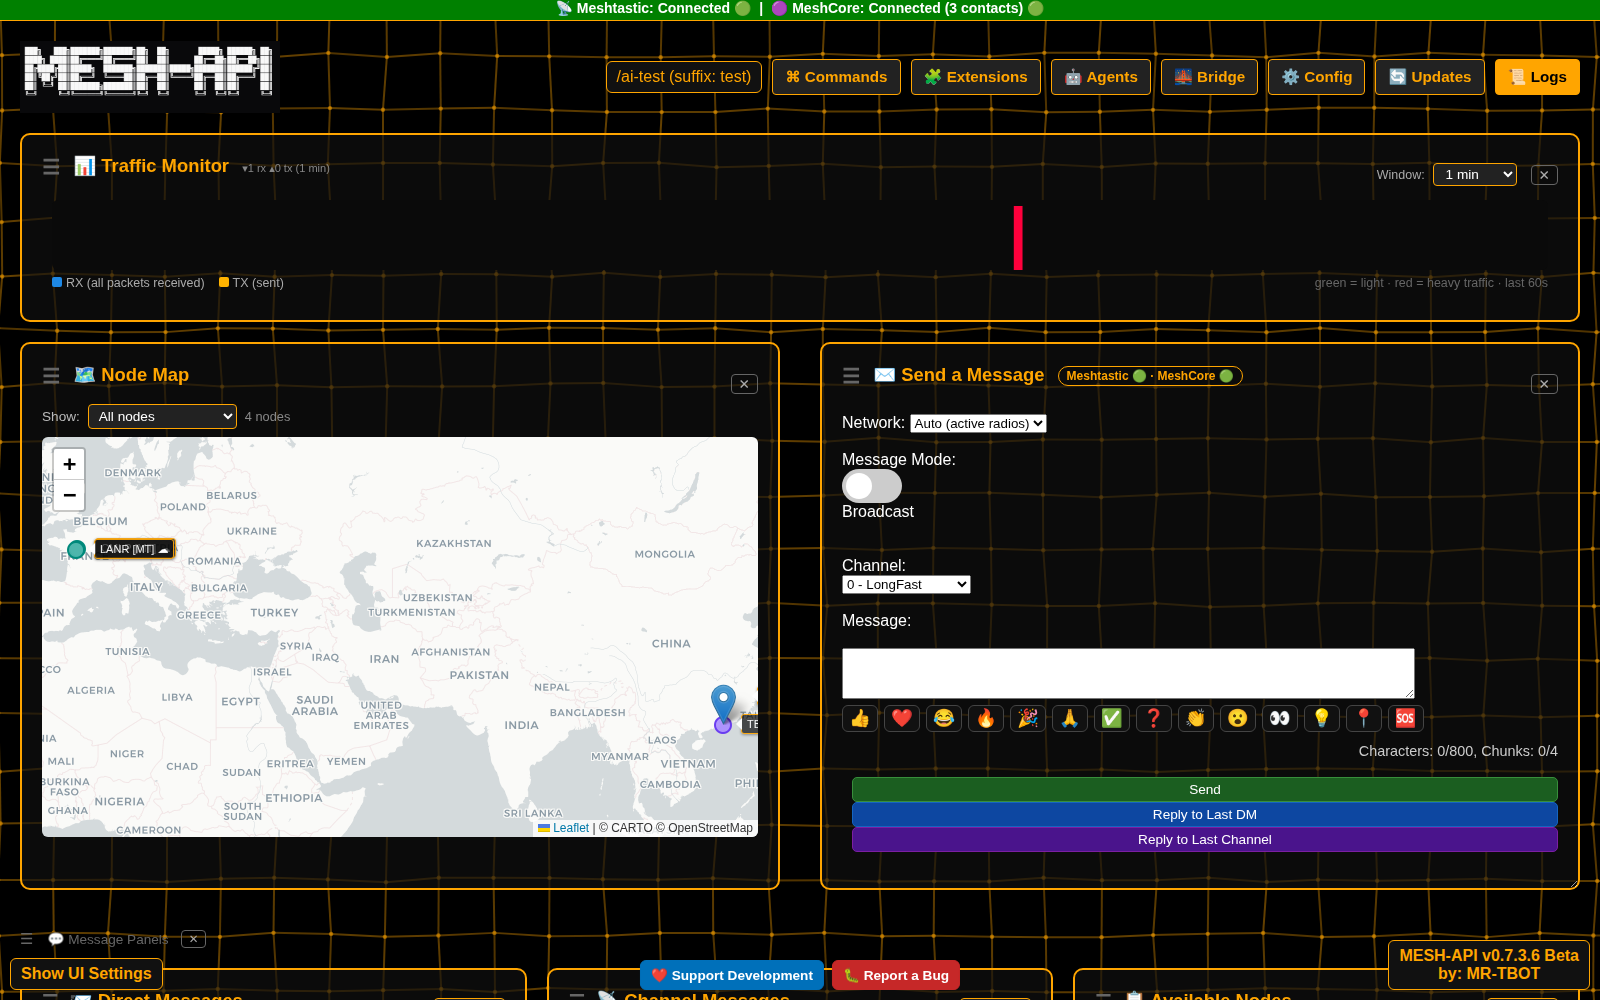Open the Traffic Monitor Window dropdown
Screen dimensions: 1600x1000
(1475, 174)
